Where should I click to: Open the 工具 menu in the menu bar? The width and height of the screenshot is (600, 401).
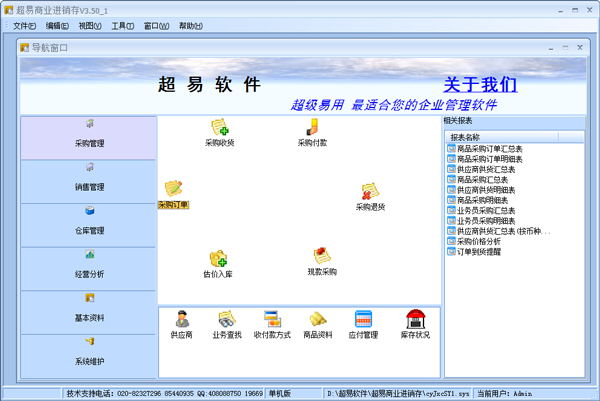[x=122, y=26]
